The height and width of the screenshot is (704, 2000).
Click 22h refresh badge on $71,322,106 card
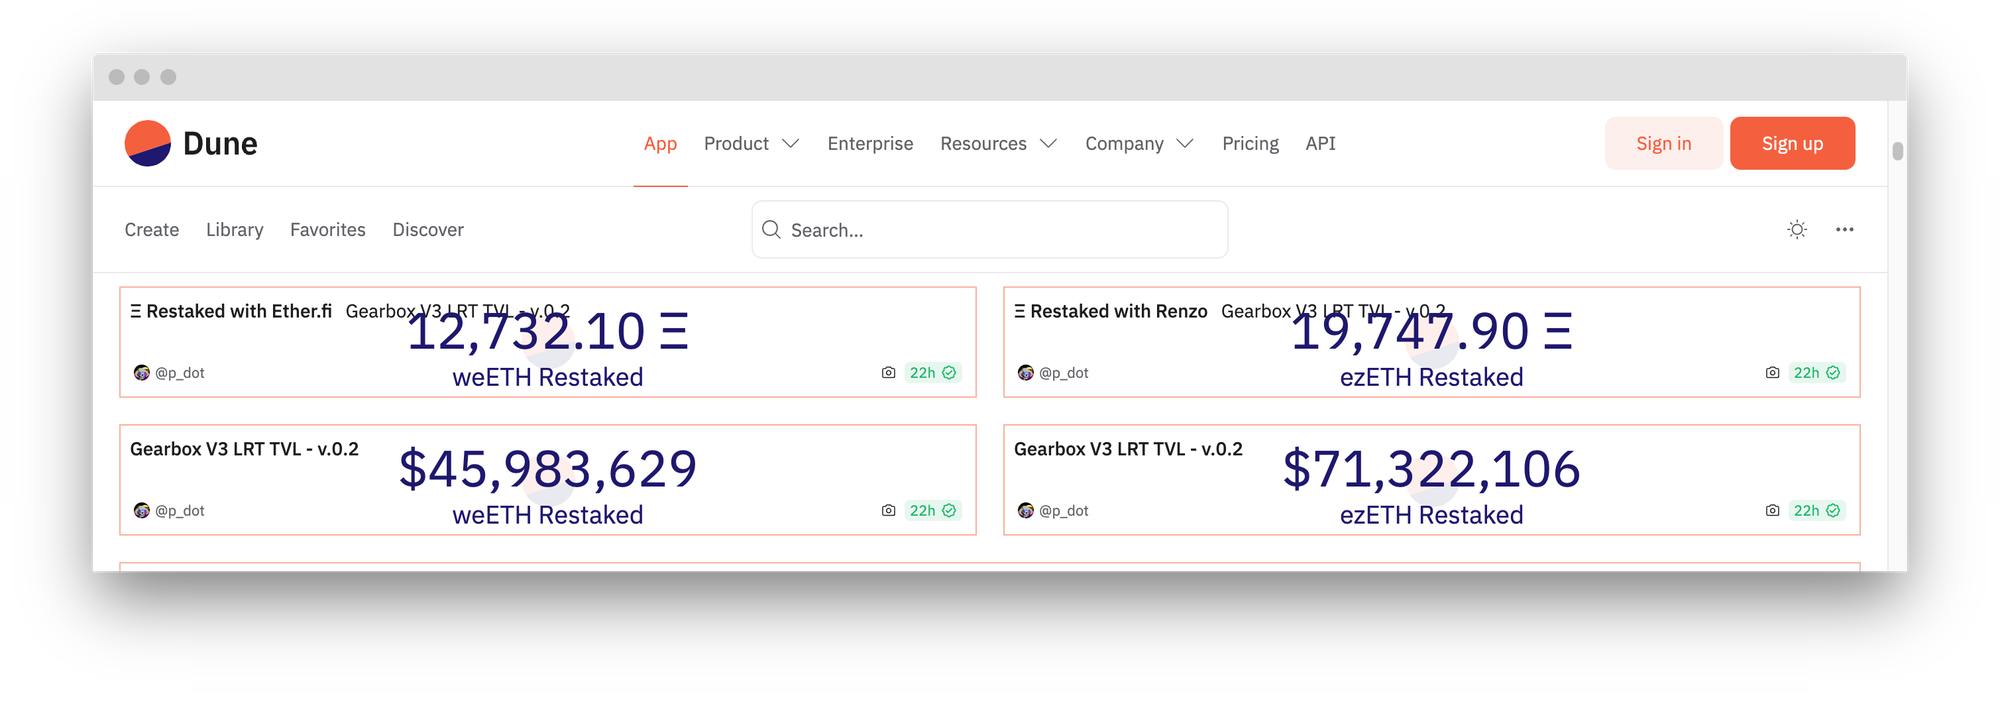coord(1816,511)
